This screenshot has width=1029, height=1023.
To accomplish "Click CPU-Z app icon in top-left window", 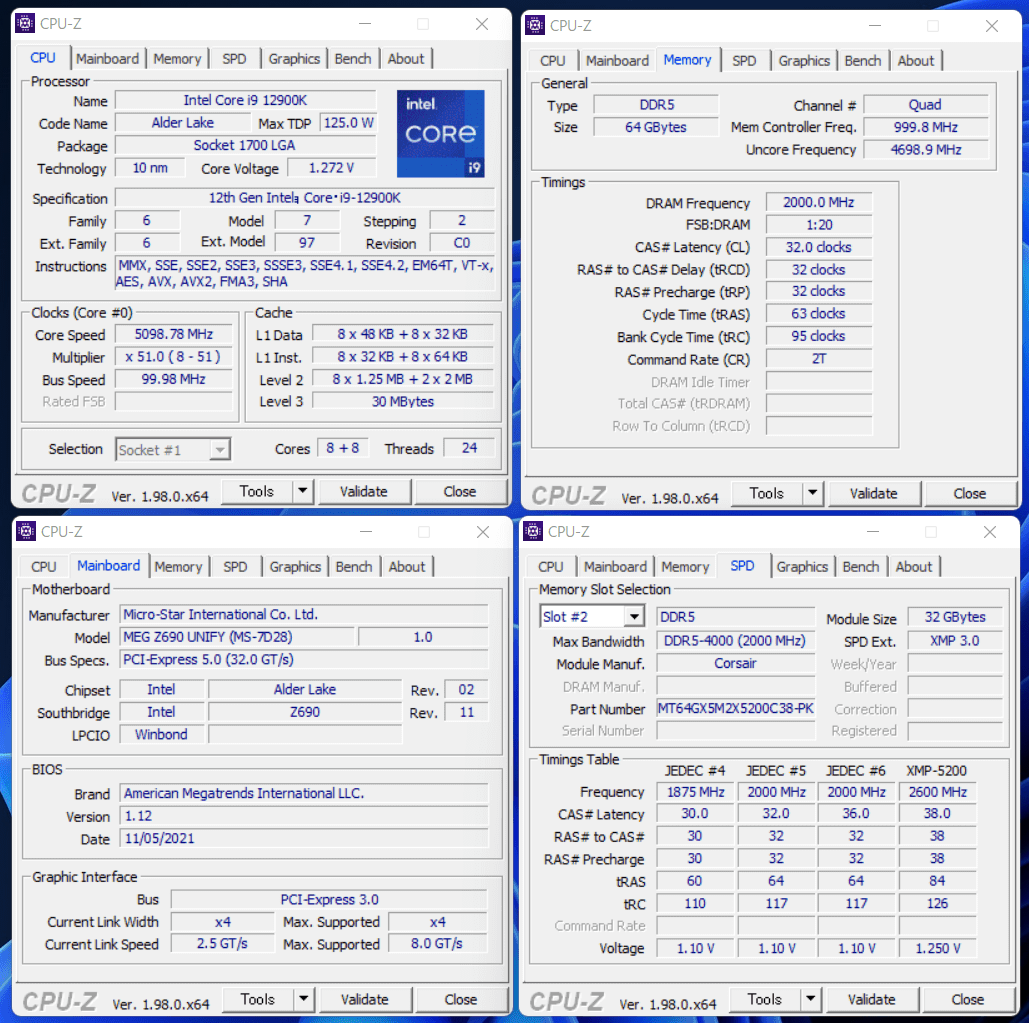I will (x=24, y=24).
